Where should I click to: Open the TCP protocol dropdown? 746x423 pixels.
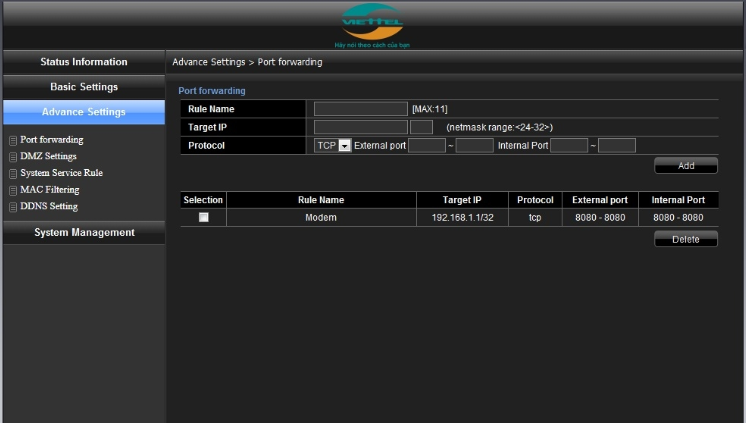point(344,146)
